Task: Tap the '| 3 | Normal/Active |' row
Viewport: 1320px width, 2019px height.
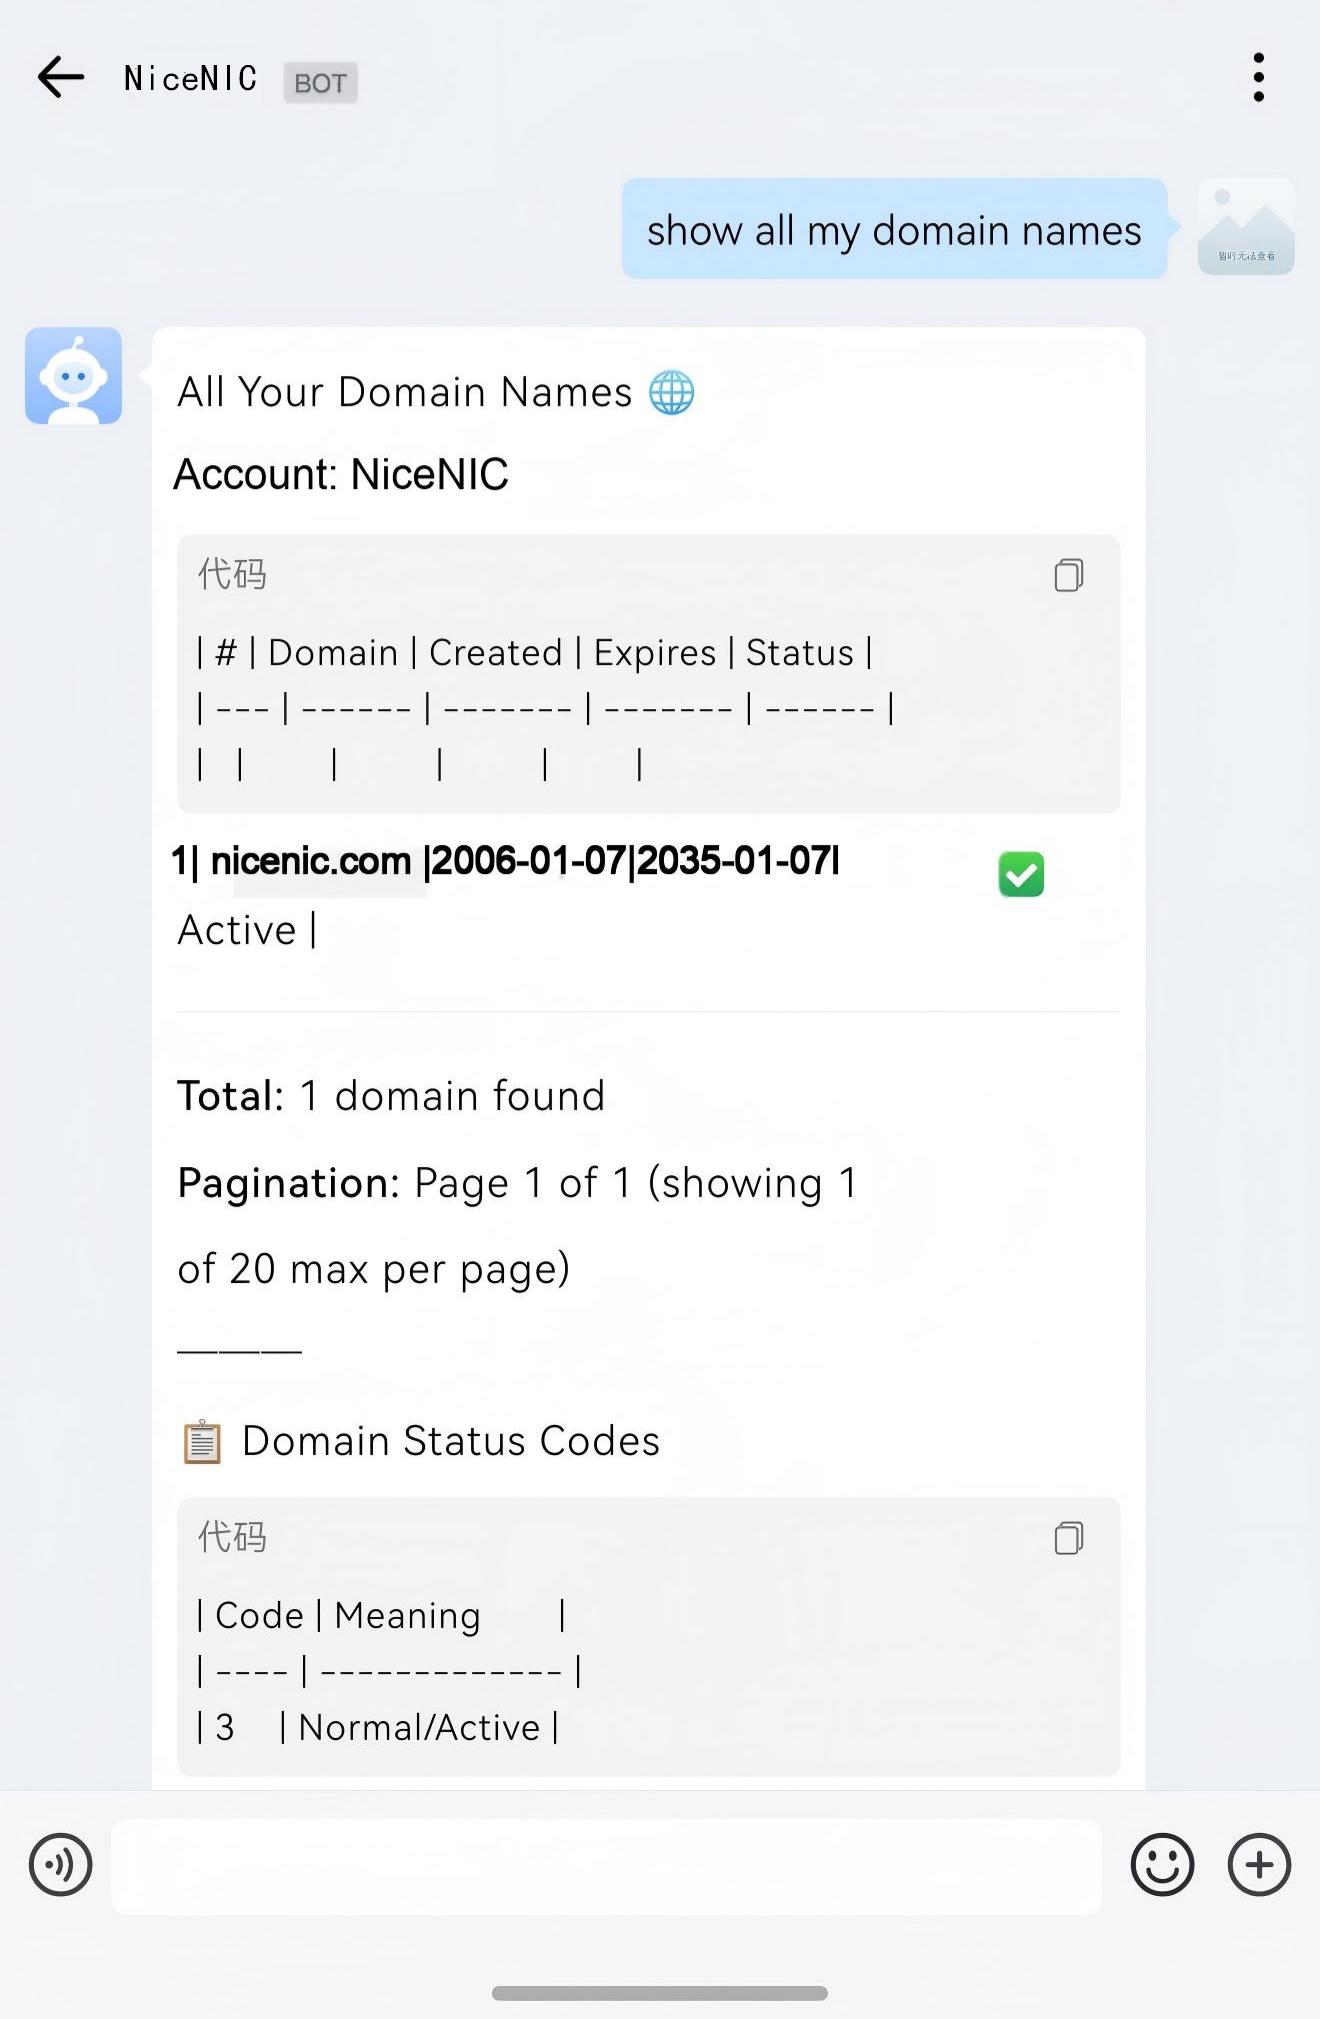Action: (x=377, y=1727)
